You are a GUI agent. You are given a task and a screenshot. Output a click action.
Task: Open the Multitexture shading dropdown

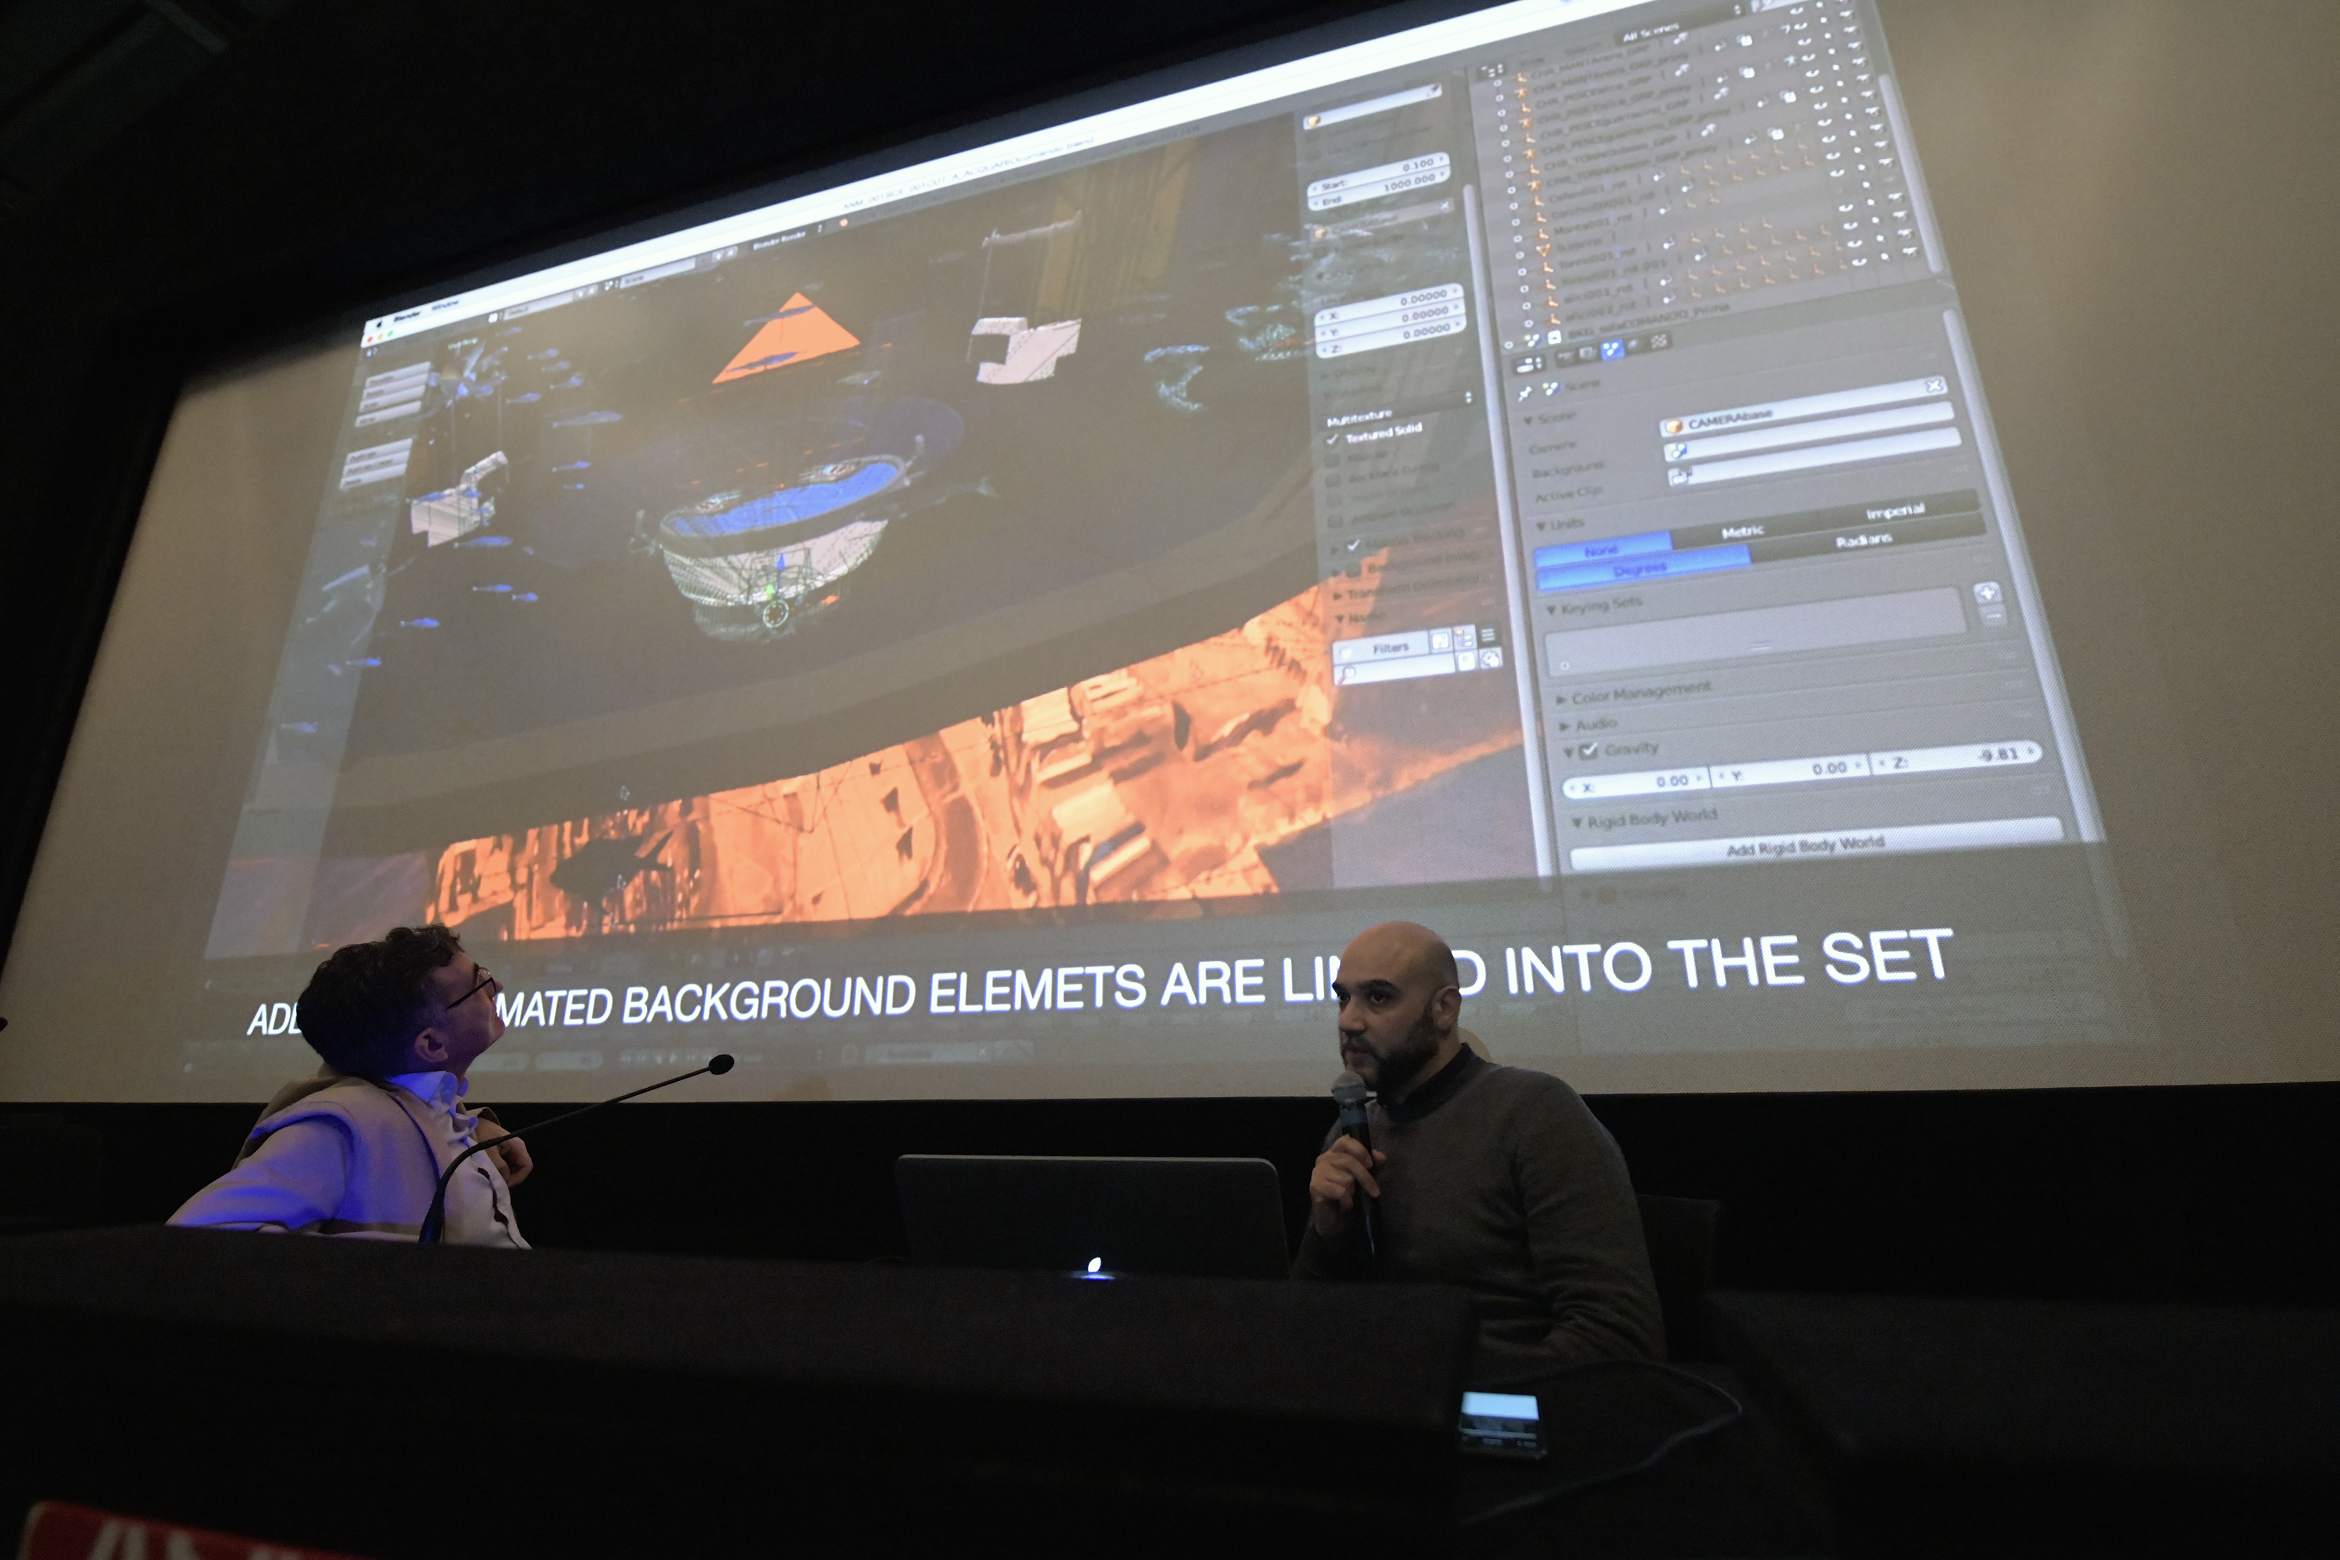(x=1397, y=408)
